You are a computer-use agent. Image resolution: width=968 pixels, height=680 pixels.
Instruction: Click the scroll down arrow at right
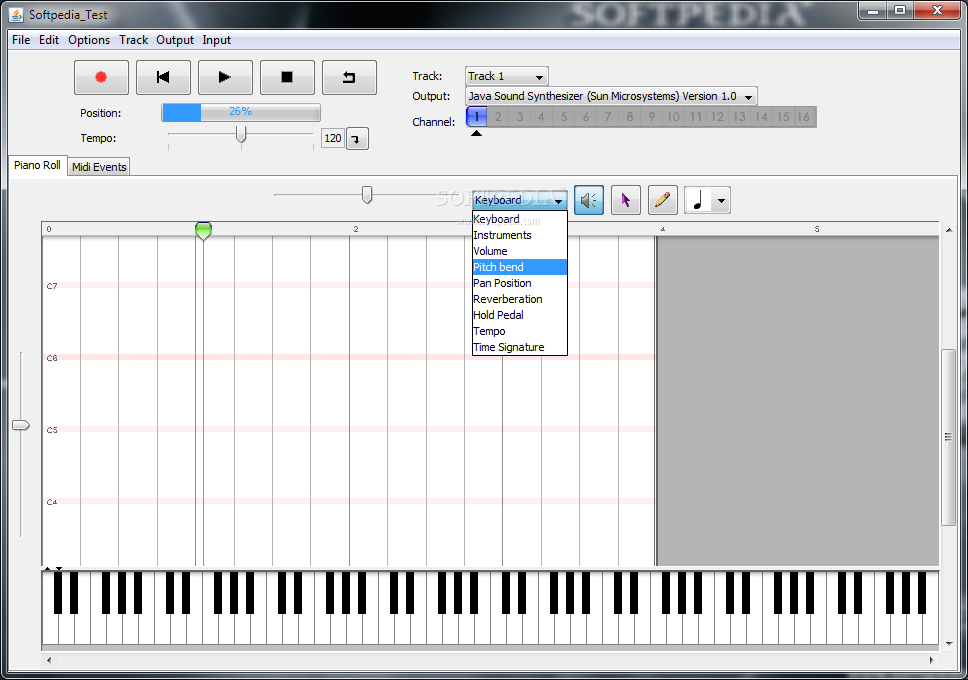click(949, 644)
